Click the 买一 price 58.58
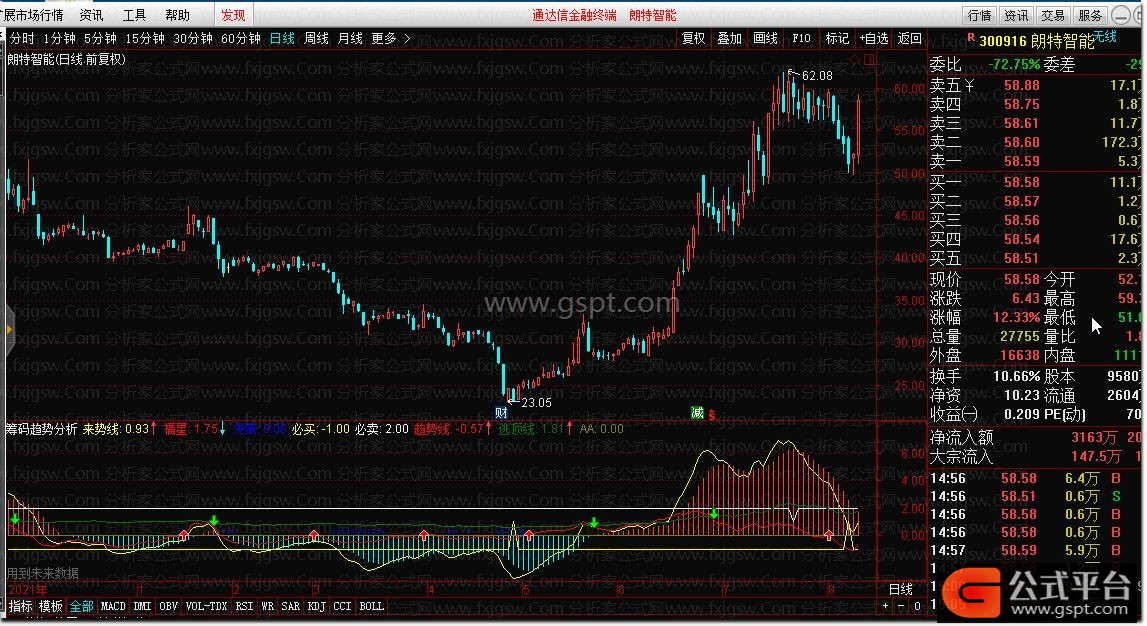This screenshot has width=1147, height=626. (1021, 182)
